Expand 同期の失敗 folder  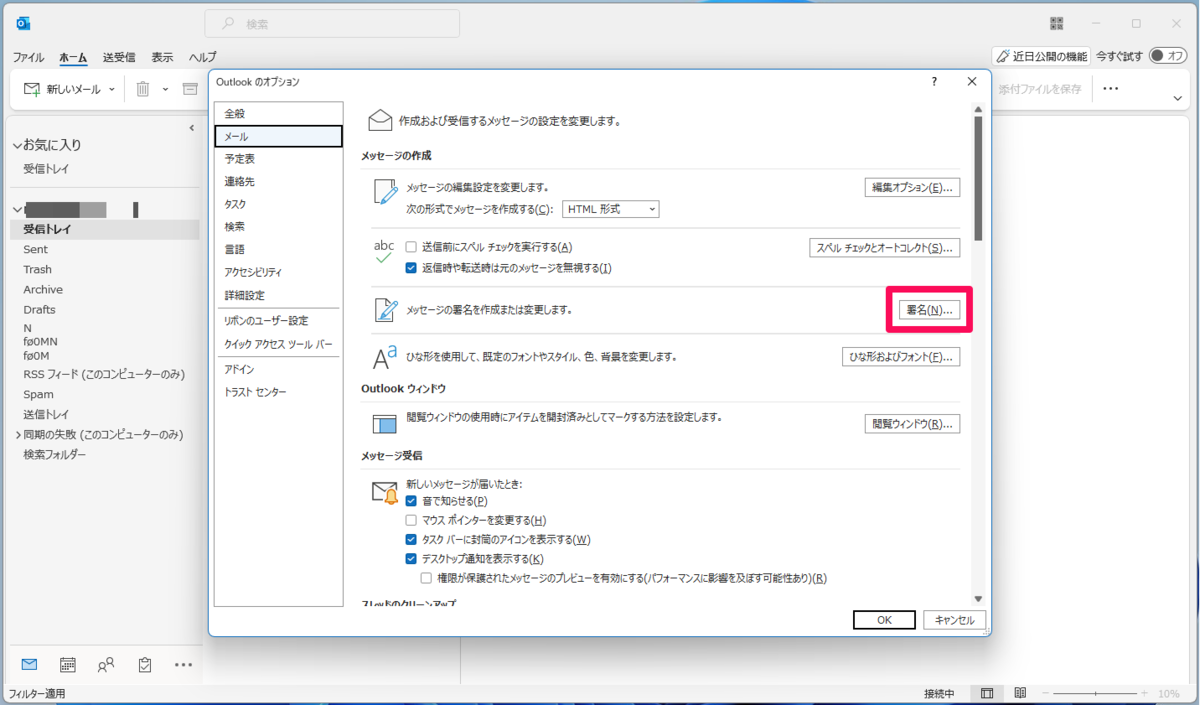point(18,435)
